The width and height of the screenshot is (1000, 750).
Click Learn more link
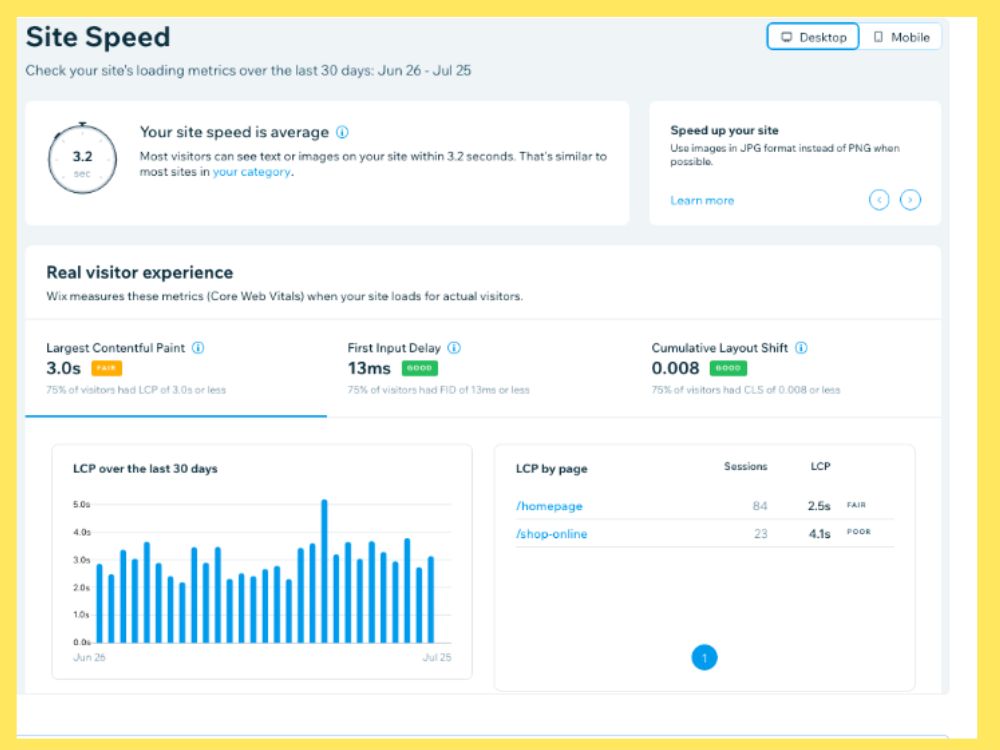pyautogui.click(x=702, y=200)
